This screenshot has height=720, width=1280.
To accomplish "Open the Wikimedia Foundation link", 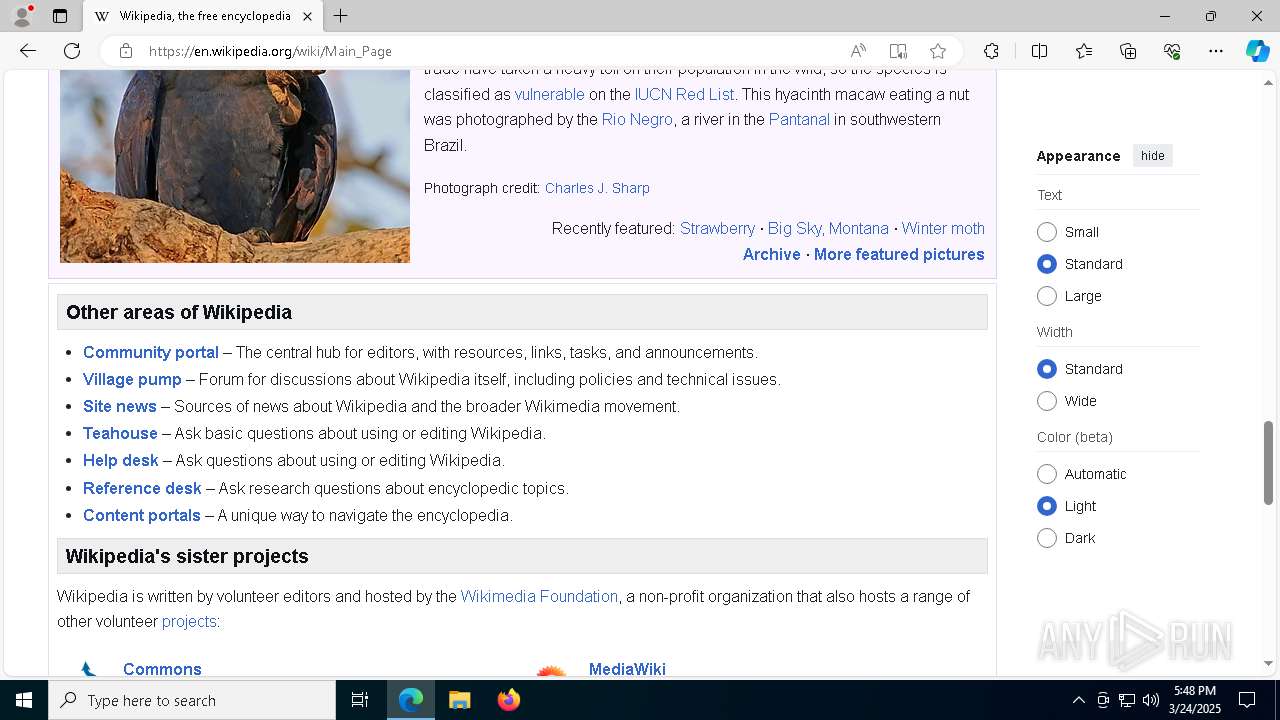I will point(539,596).
